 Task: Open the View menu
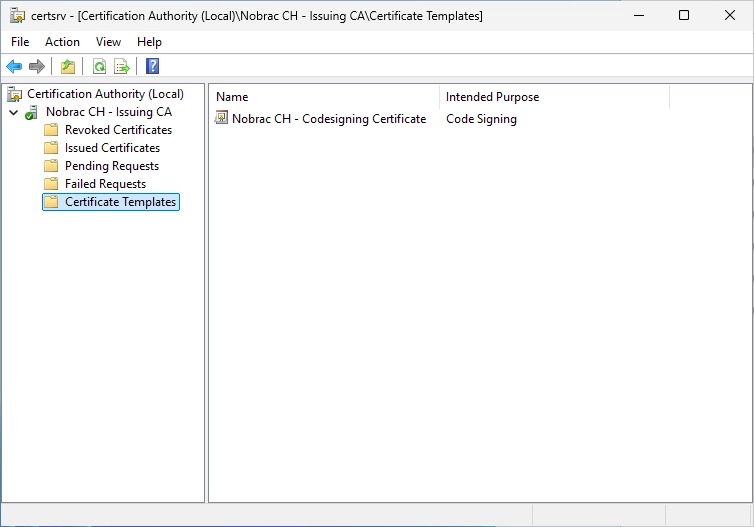[x=108, y=42]
